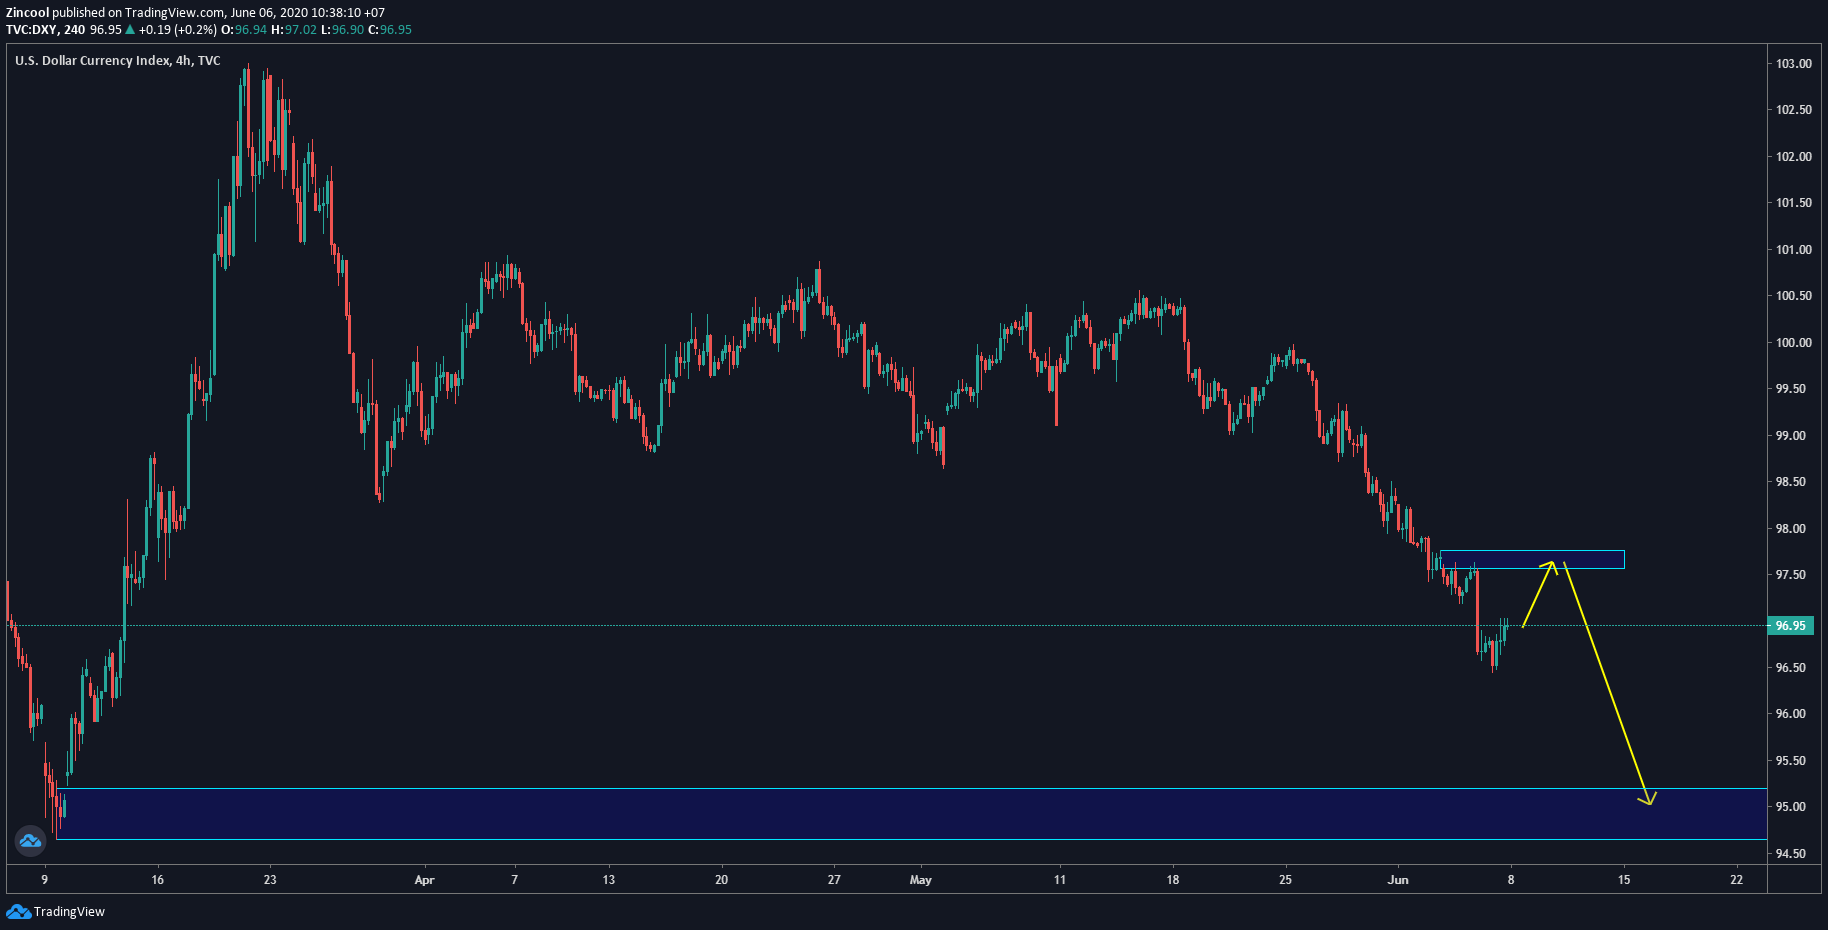Screen dimensions: 1828x930
Task: Click the 101.00 price axis label
Action: point(1793,250)
